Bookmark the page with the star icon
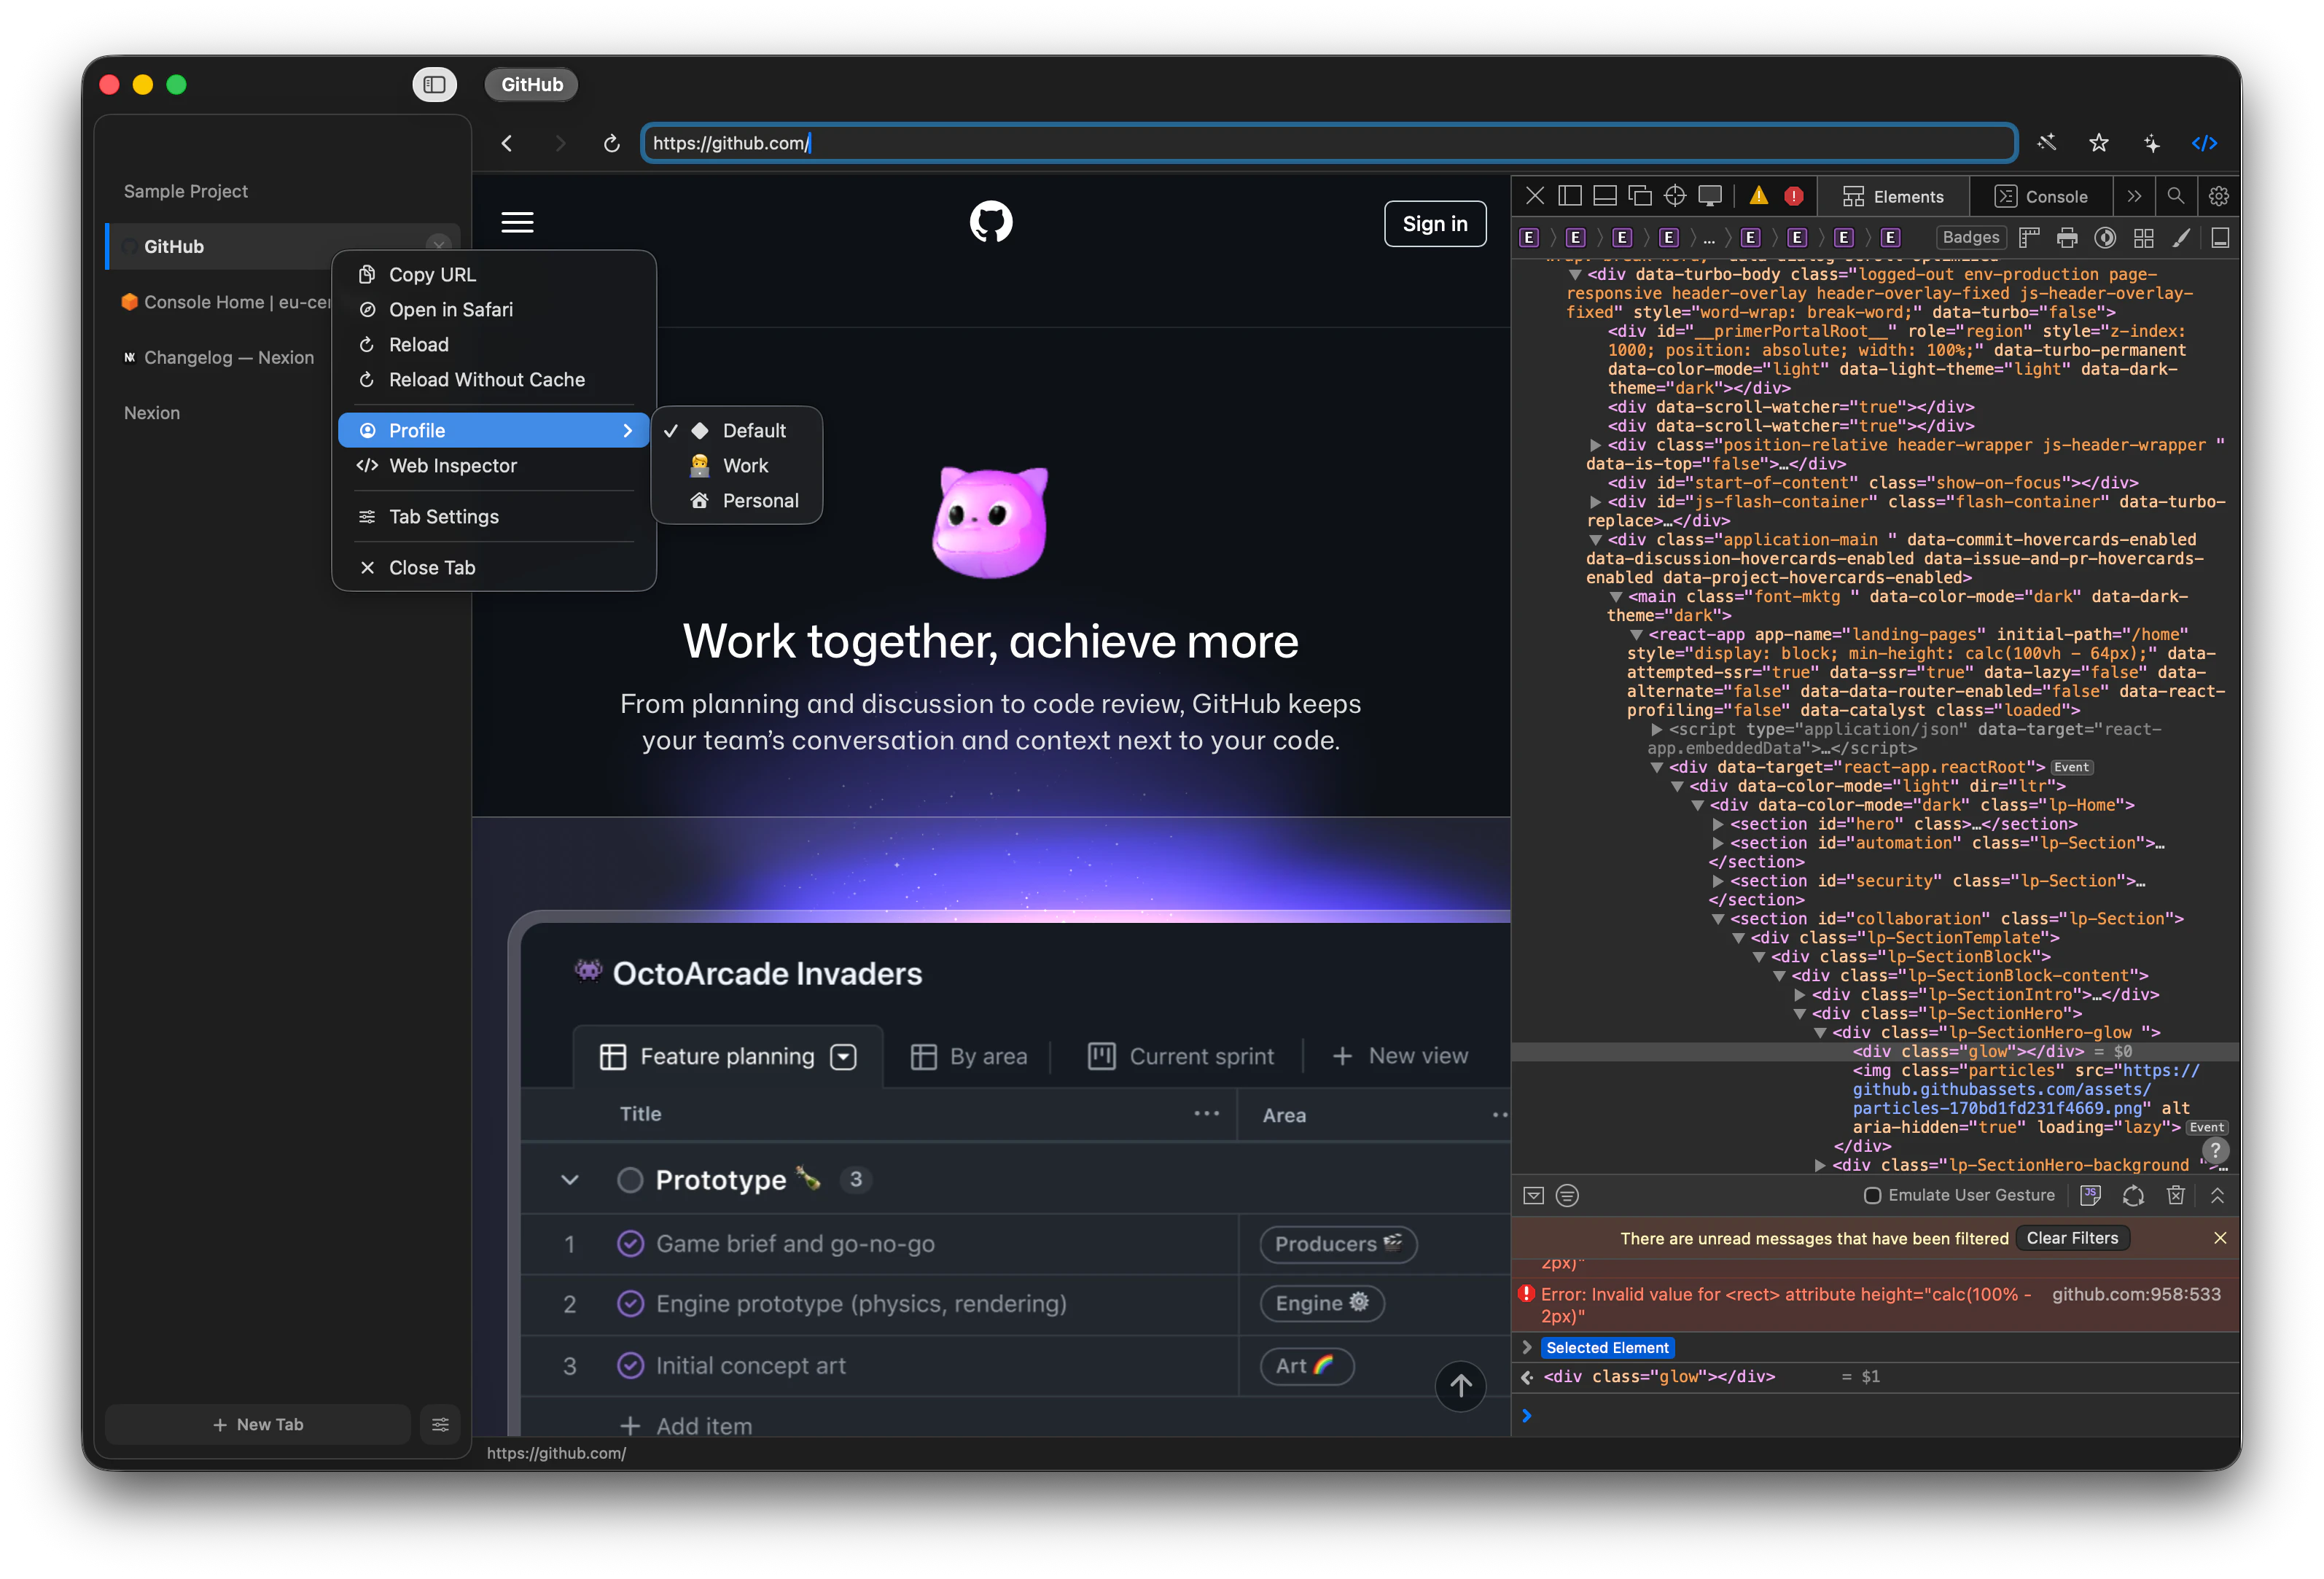Screen dimensions: 2324x1579 [2099, 143]
